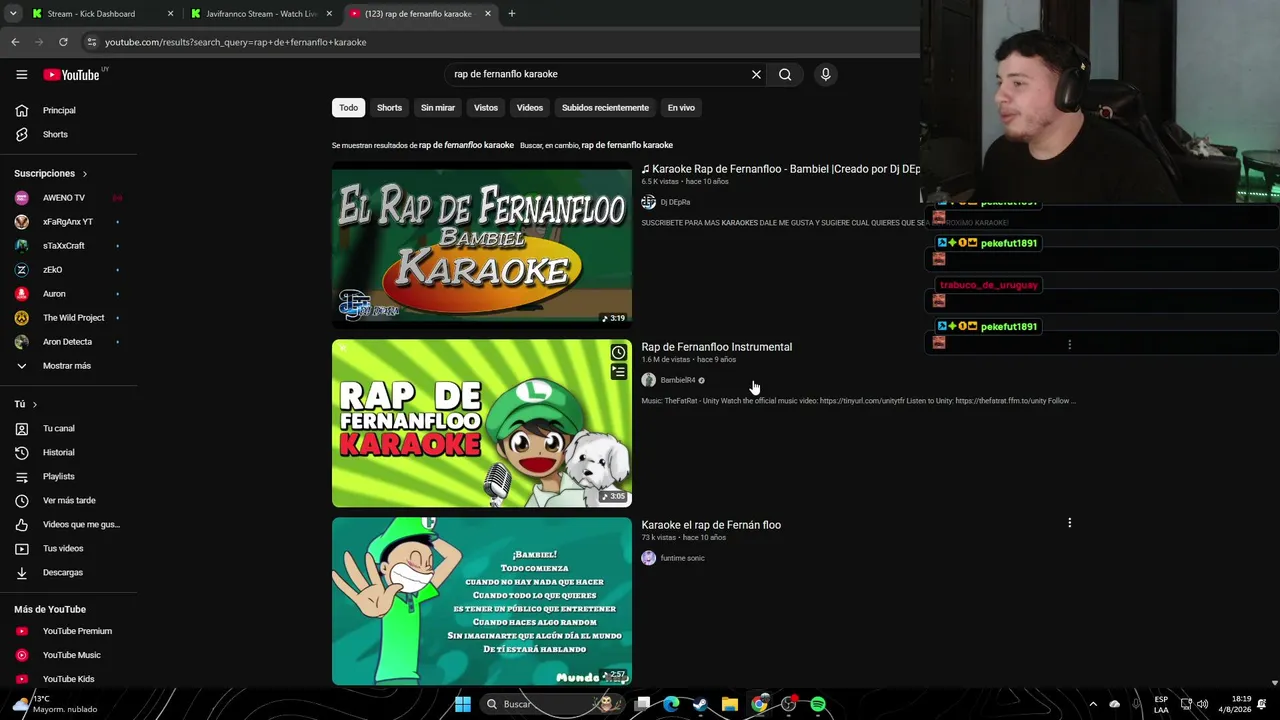Open the funtime sonic channel avatar
1280x720 pixels.
click(648, 558)
